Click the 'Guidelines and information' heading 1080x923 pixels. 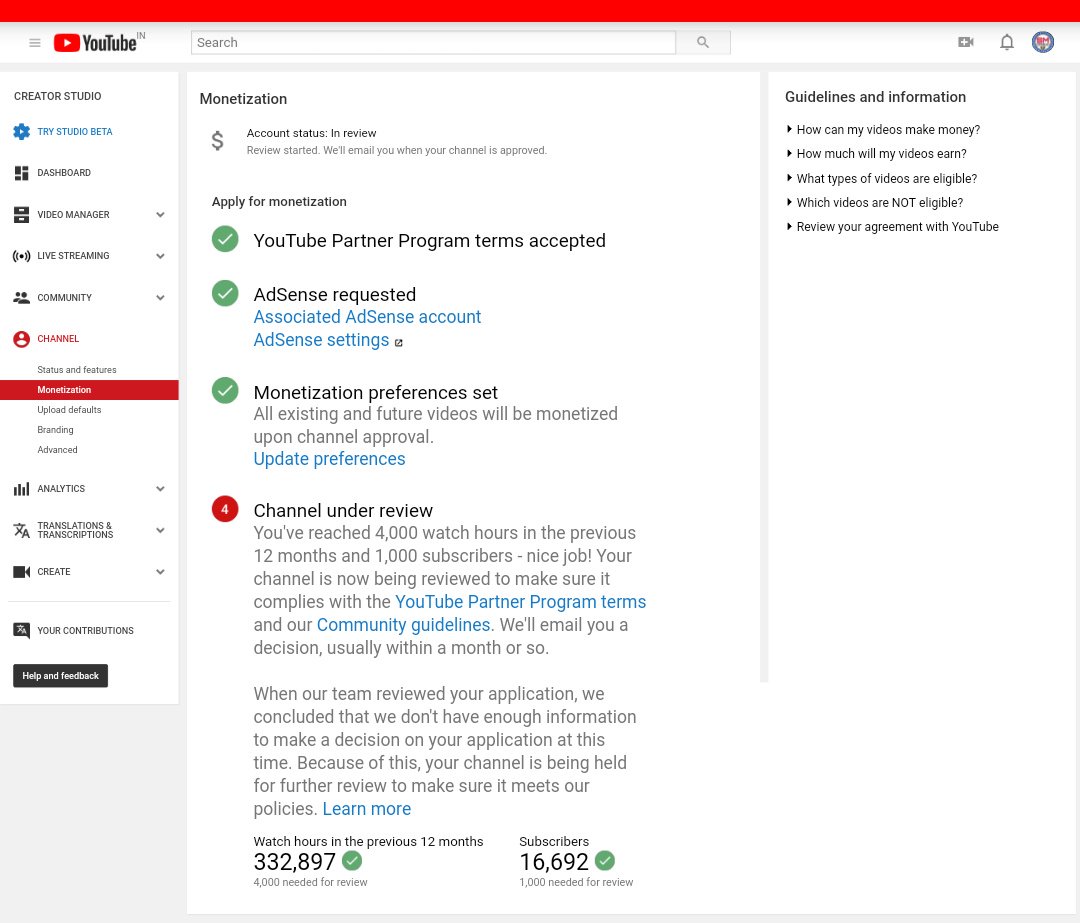click(x=875, y=97)
